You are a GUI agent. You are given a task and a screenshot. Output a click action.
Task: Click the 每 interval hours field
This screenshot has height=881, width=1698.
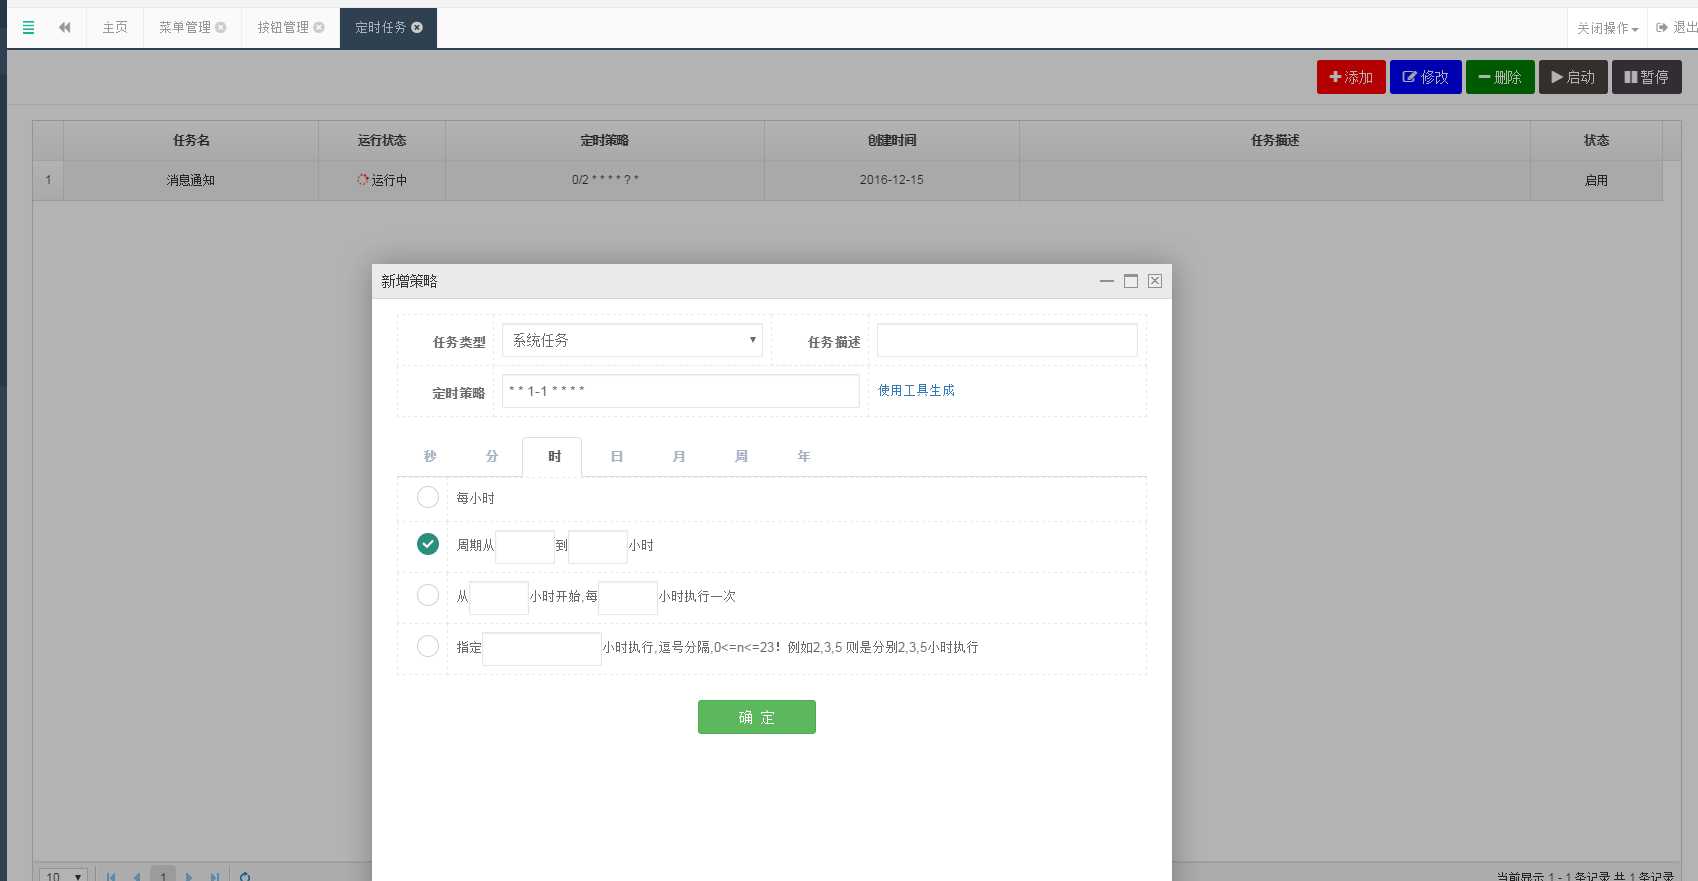point(628,598)
